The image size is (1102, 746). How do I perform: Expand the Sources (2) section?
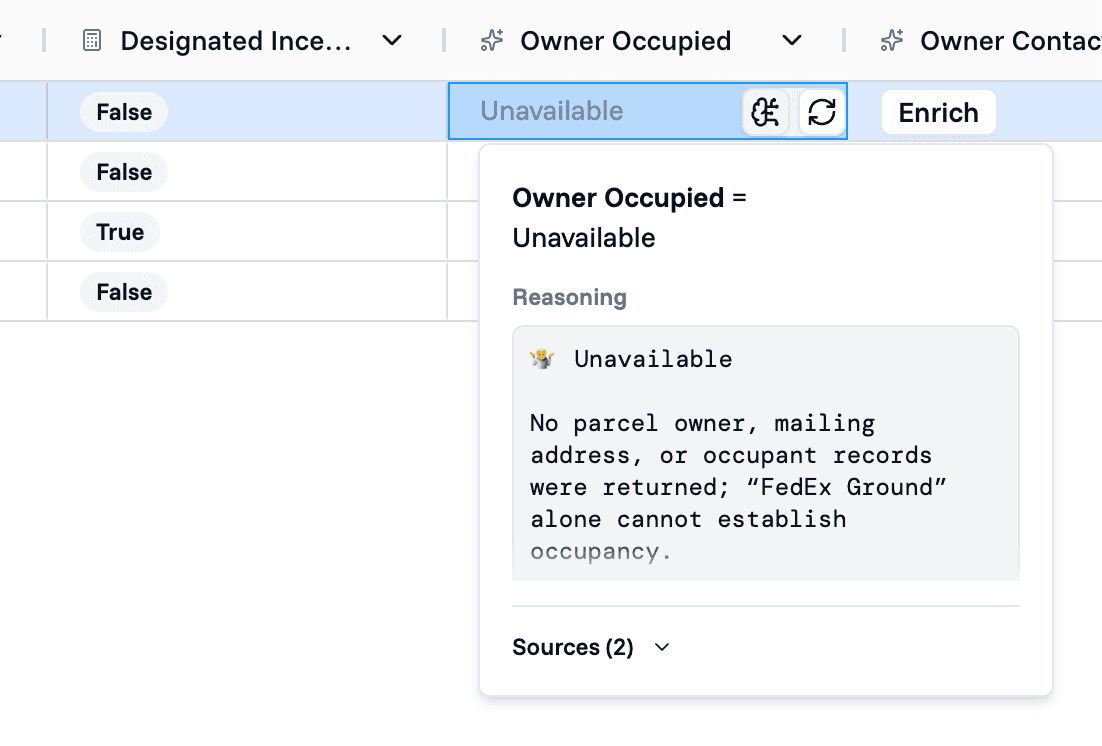pyautogui.click(x=591, y=647)
